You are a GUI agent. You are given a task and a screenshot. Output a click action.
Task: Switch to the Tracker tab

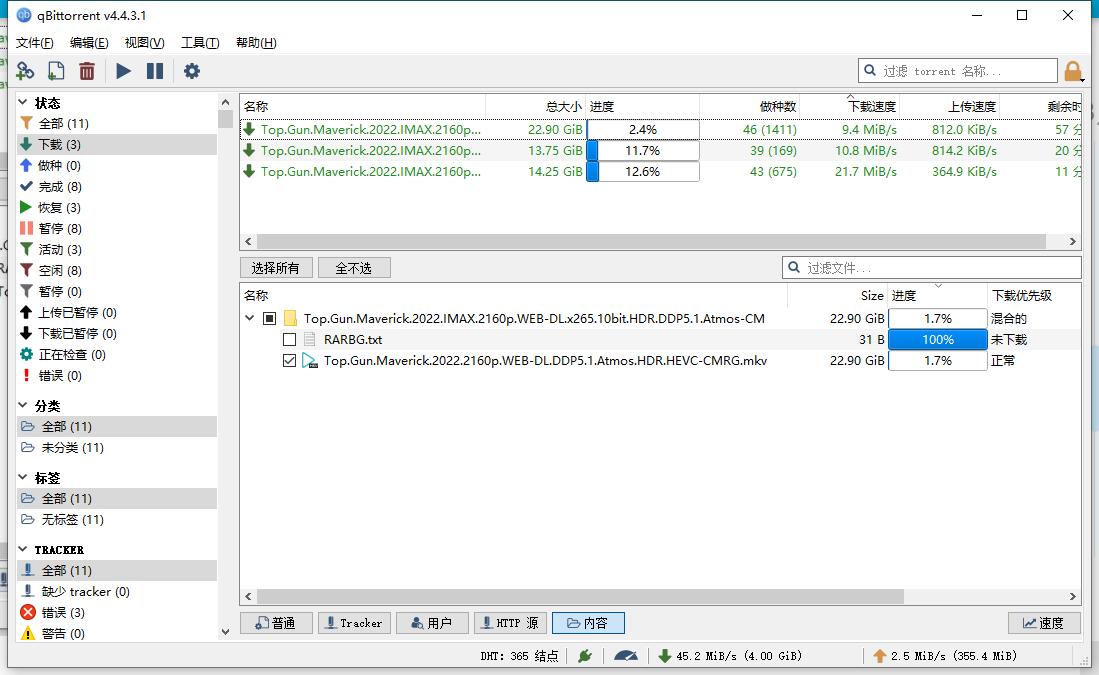click(354, 623)
